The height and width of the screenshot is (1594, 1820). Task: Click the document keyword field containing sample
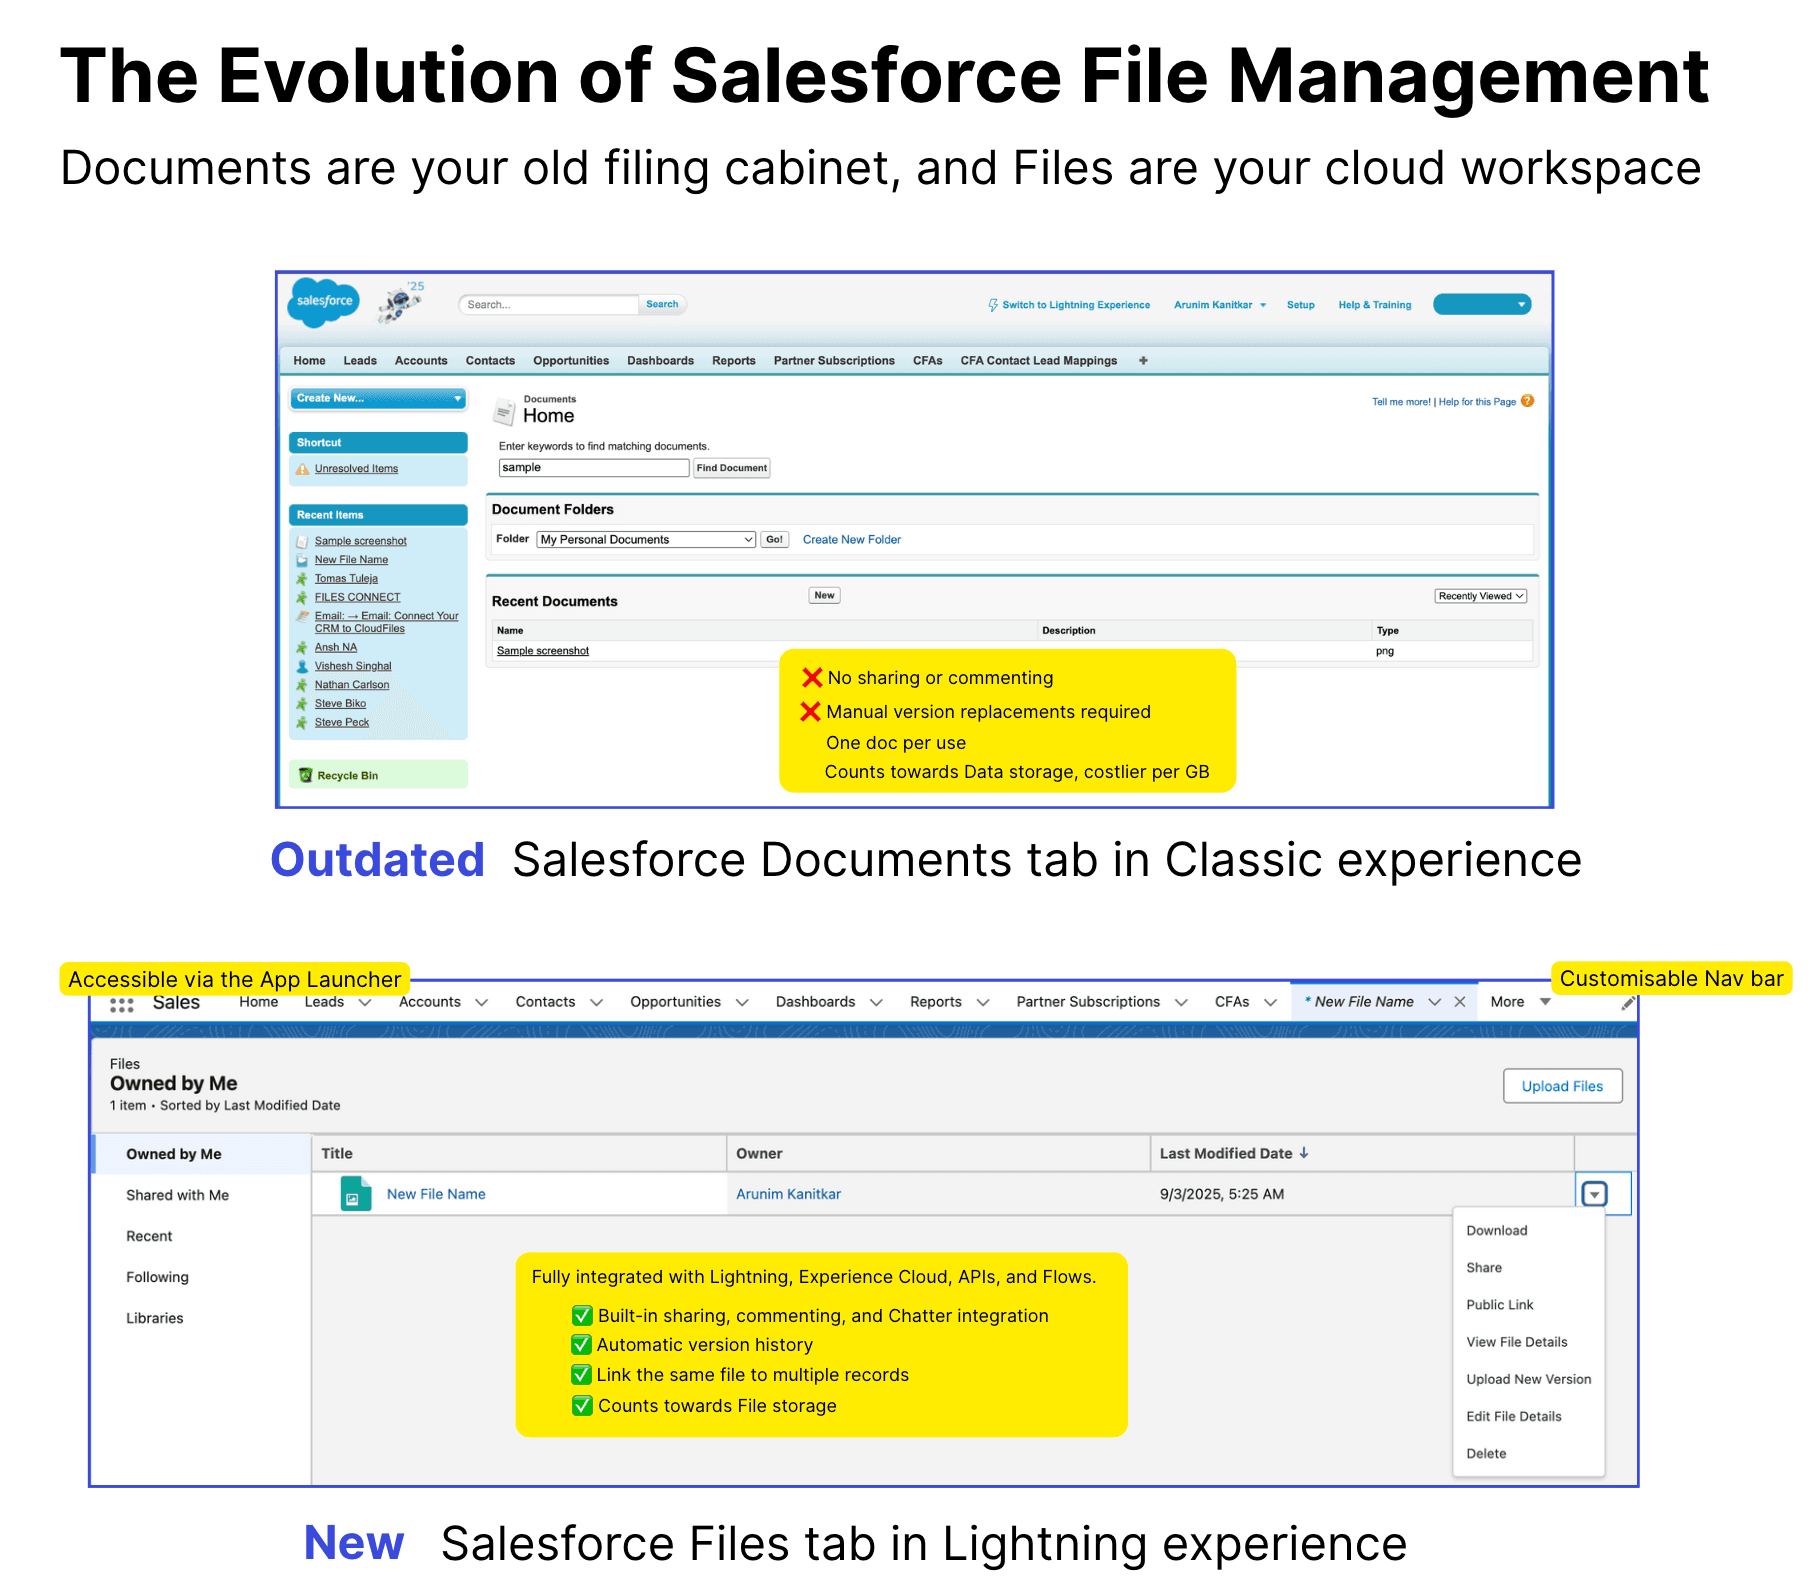(x=594, y=468)
